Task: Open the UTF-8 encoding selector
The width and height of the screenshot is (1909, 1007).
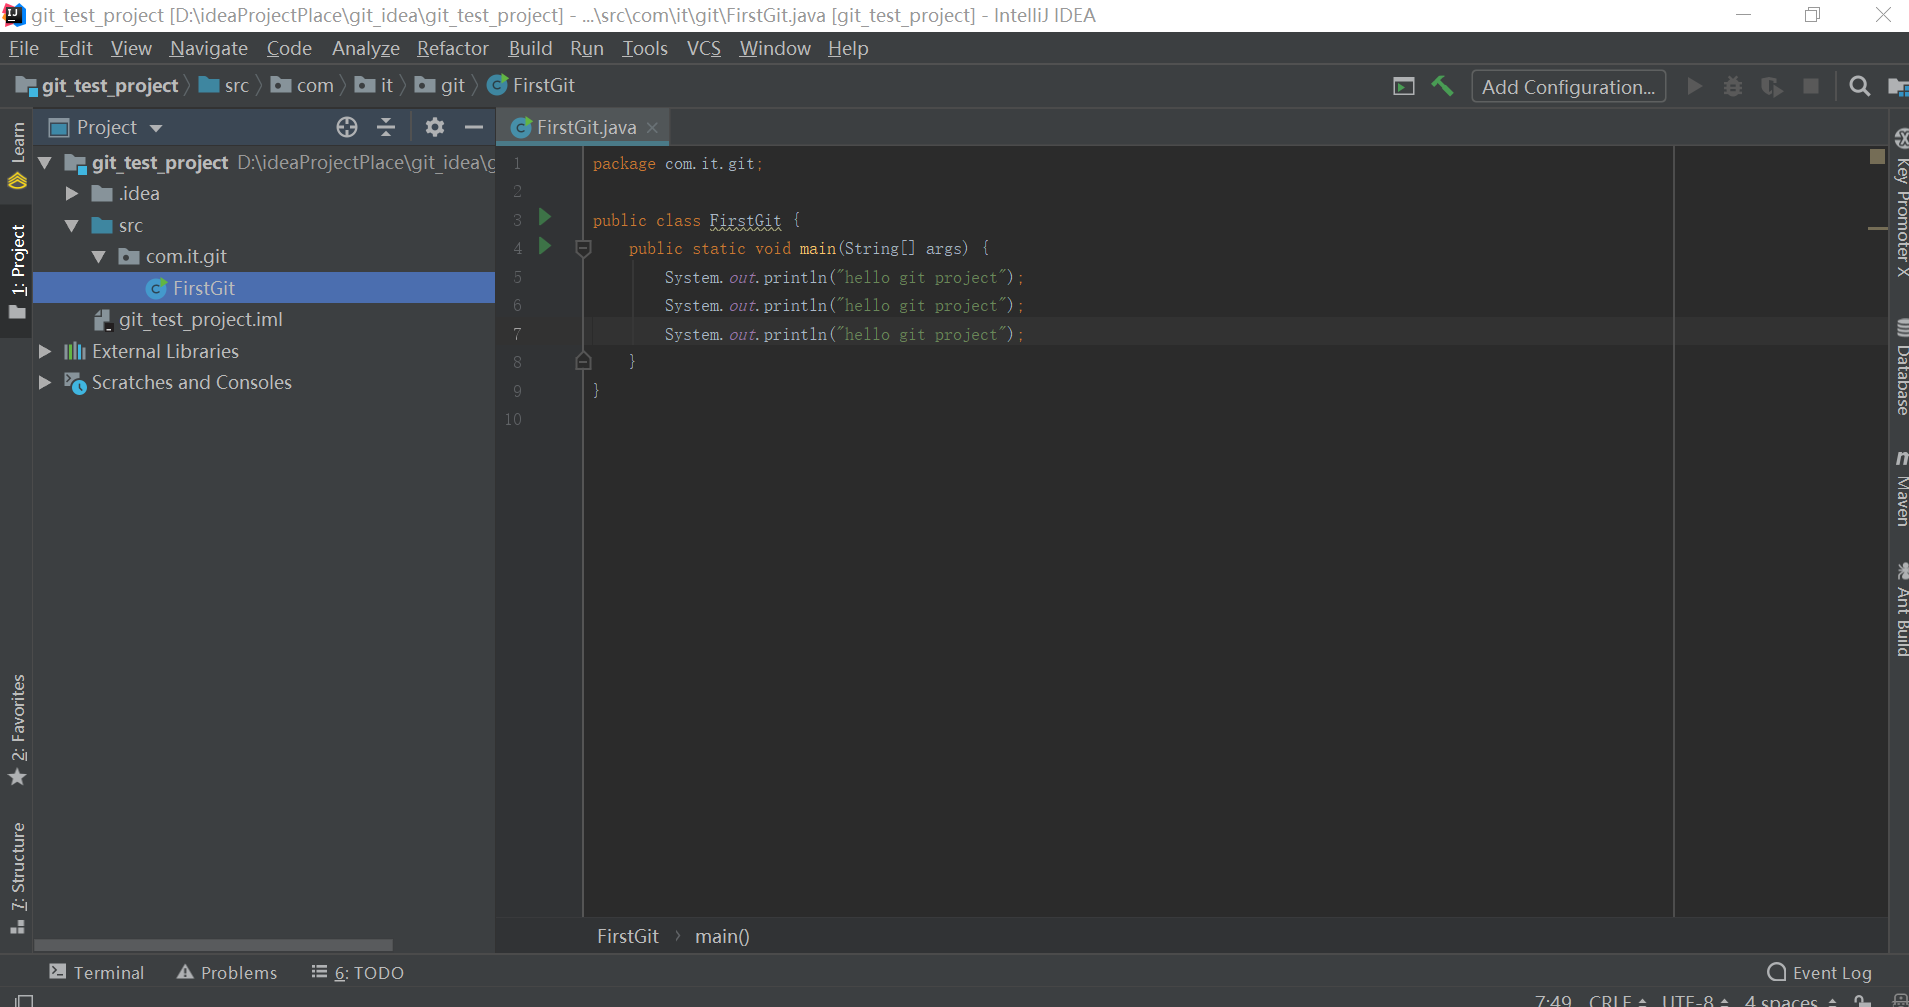Action: 1695,1000
